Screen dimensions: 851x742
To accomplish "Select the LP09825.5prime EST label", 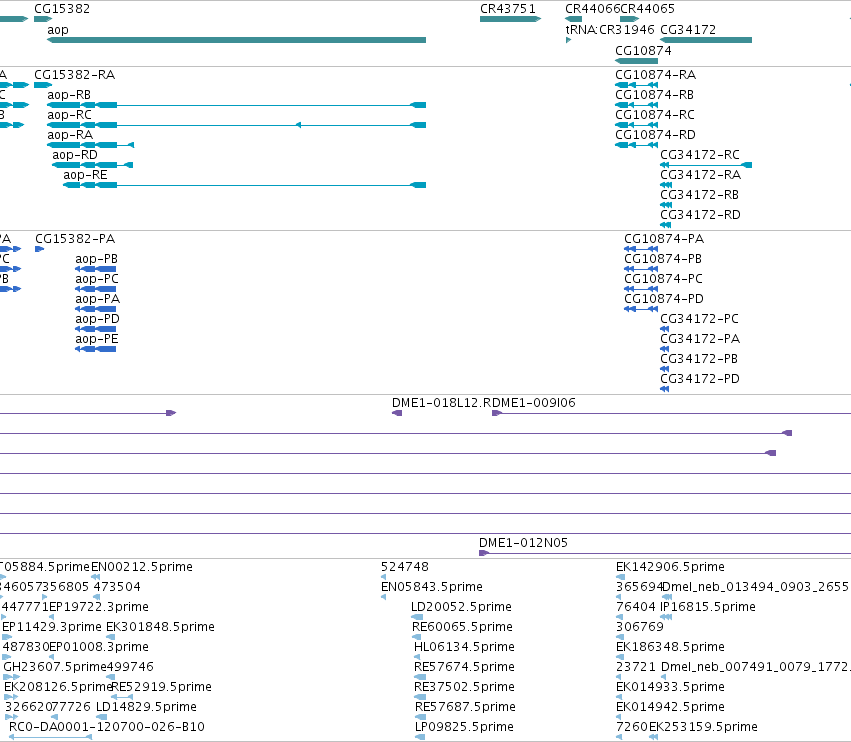I will click(464, 727).
